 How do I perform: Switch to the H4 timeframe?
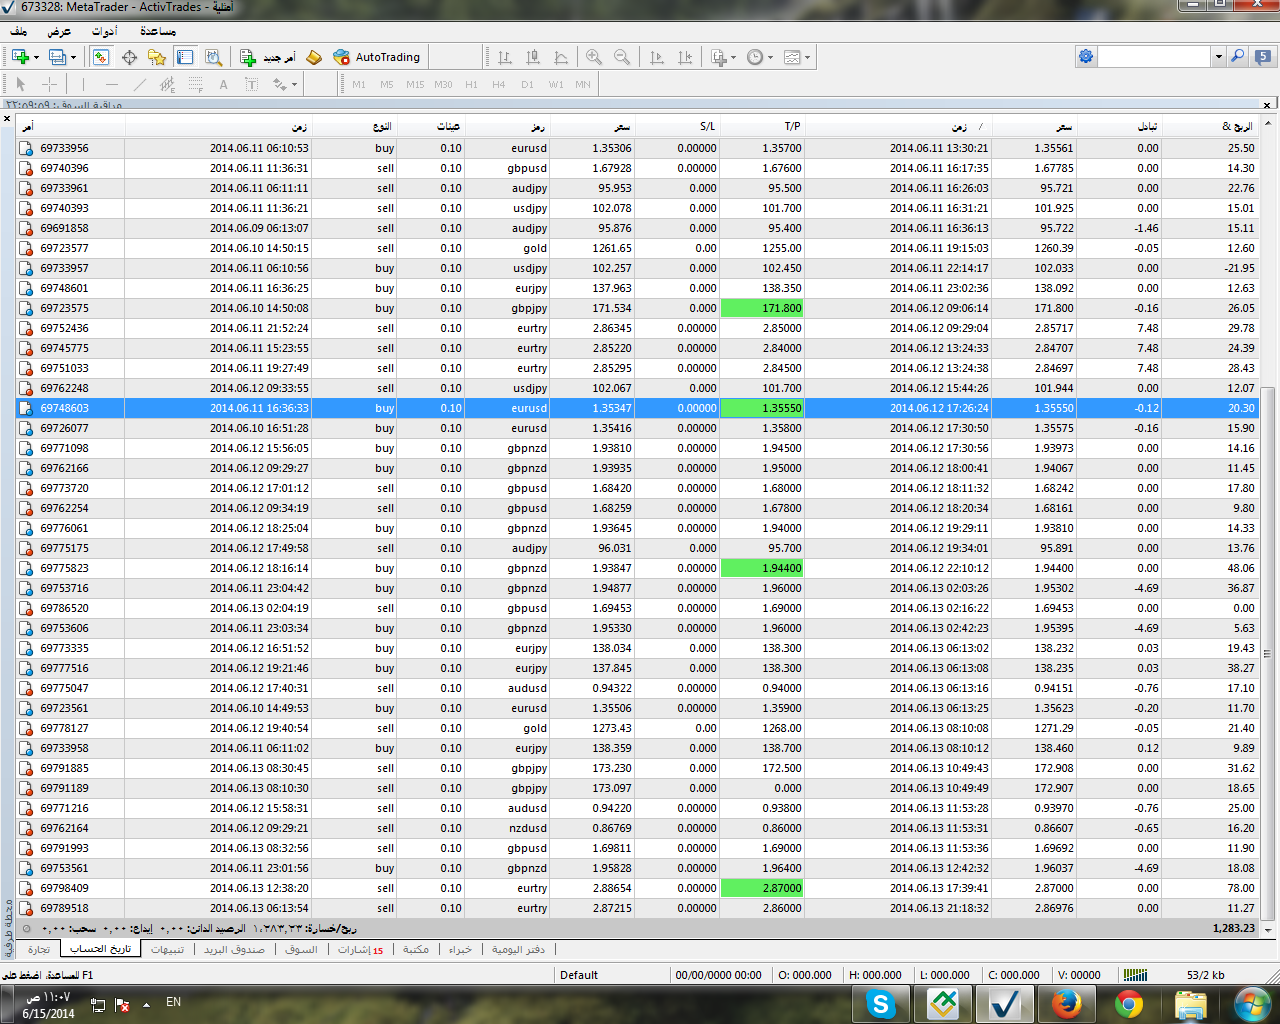point(498,85)
